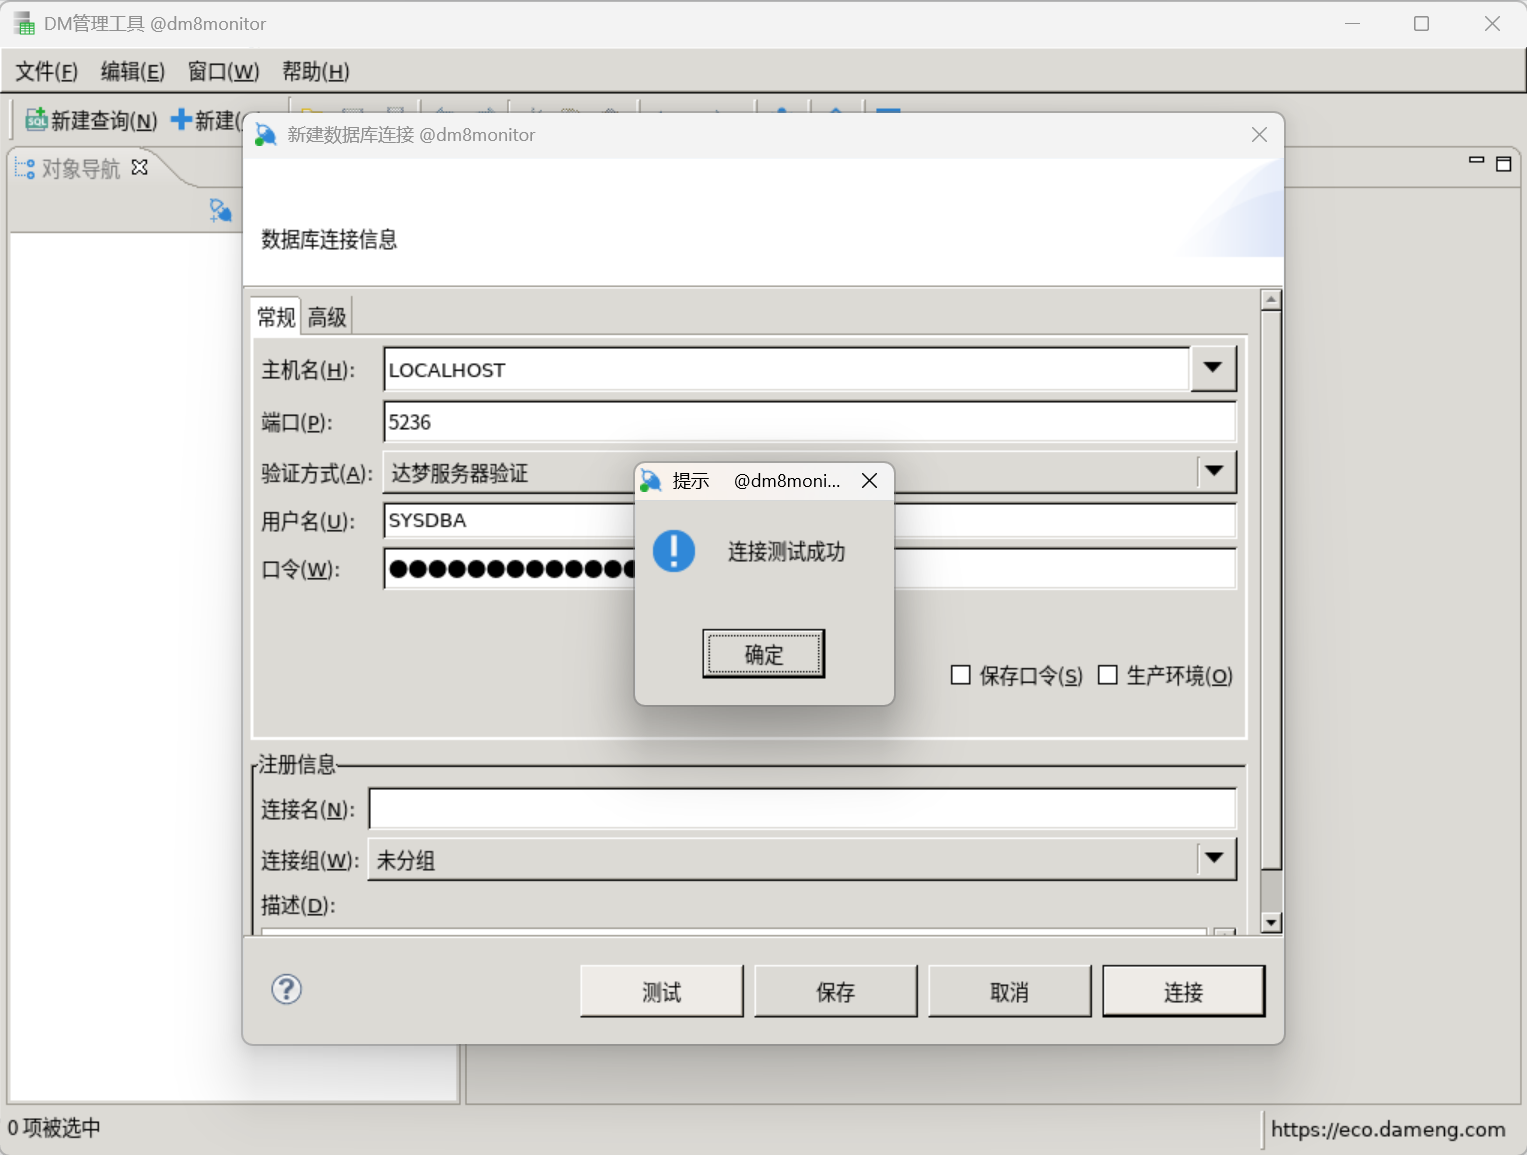Viewport: 1527px width, 1155px height.
Task: Click the 主机名 field containing LOCALHOST
Action: click(786, 369)
